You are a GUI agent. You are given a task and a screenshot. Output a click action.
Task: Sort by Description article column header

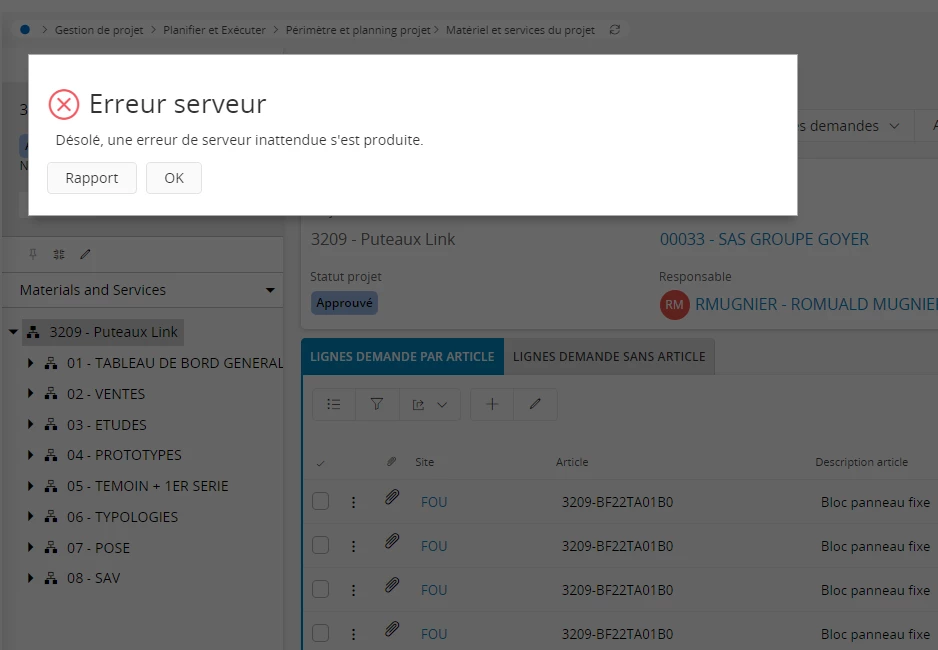861,462
